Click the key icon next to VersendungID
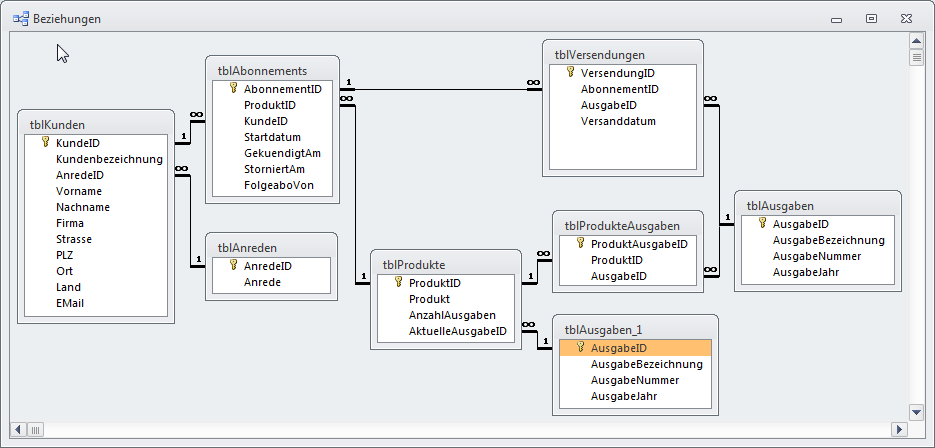This screenshot has width=935, height=448. [x=571, y=73]
